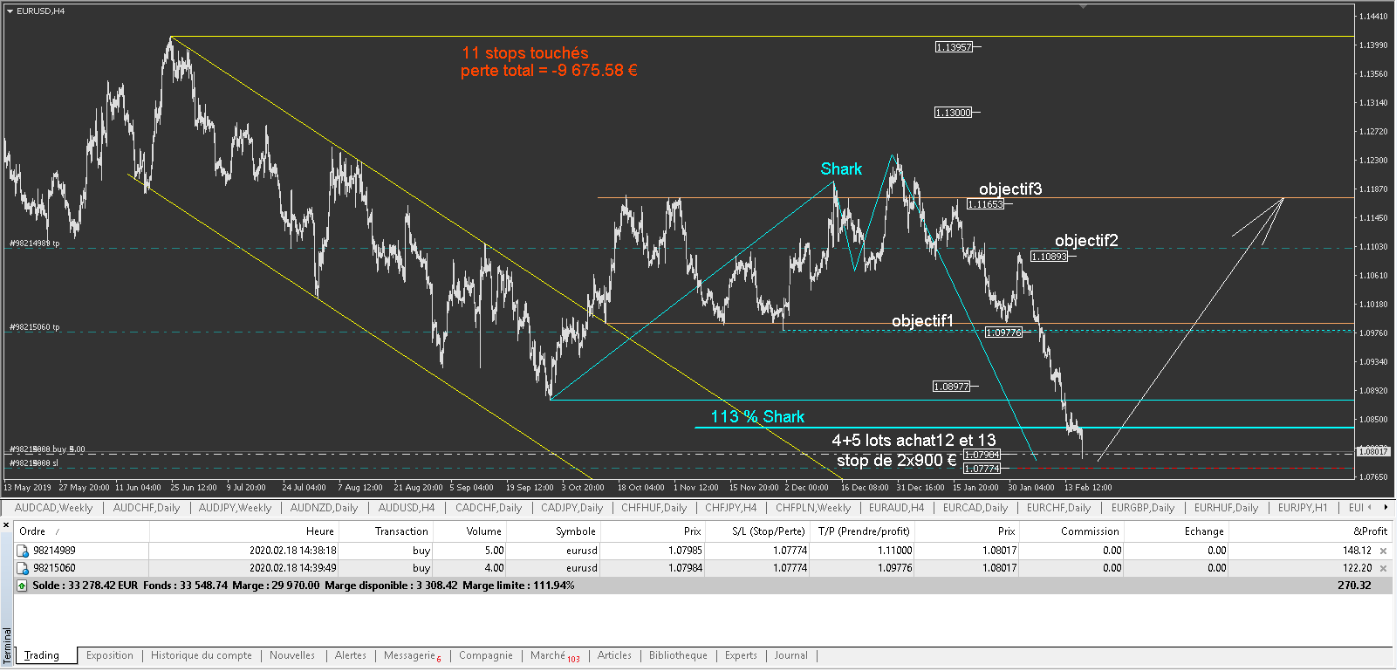Click the order icon beside 98214989
The image size is (1397, 670).
click(x=22, y=550)
